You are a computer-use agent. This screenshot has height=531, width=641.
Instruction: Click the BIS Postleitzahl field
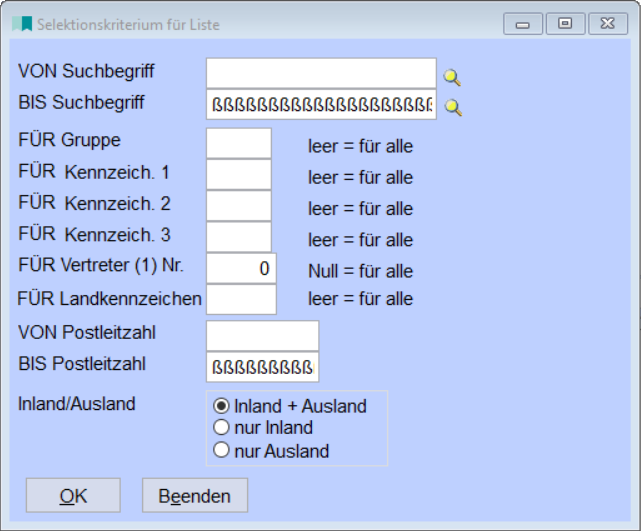(262, 367)
